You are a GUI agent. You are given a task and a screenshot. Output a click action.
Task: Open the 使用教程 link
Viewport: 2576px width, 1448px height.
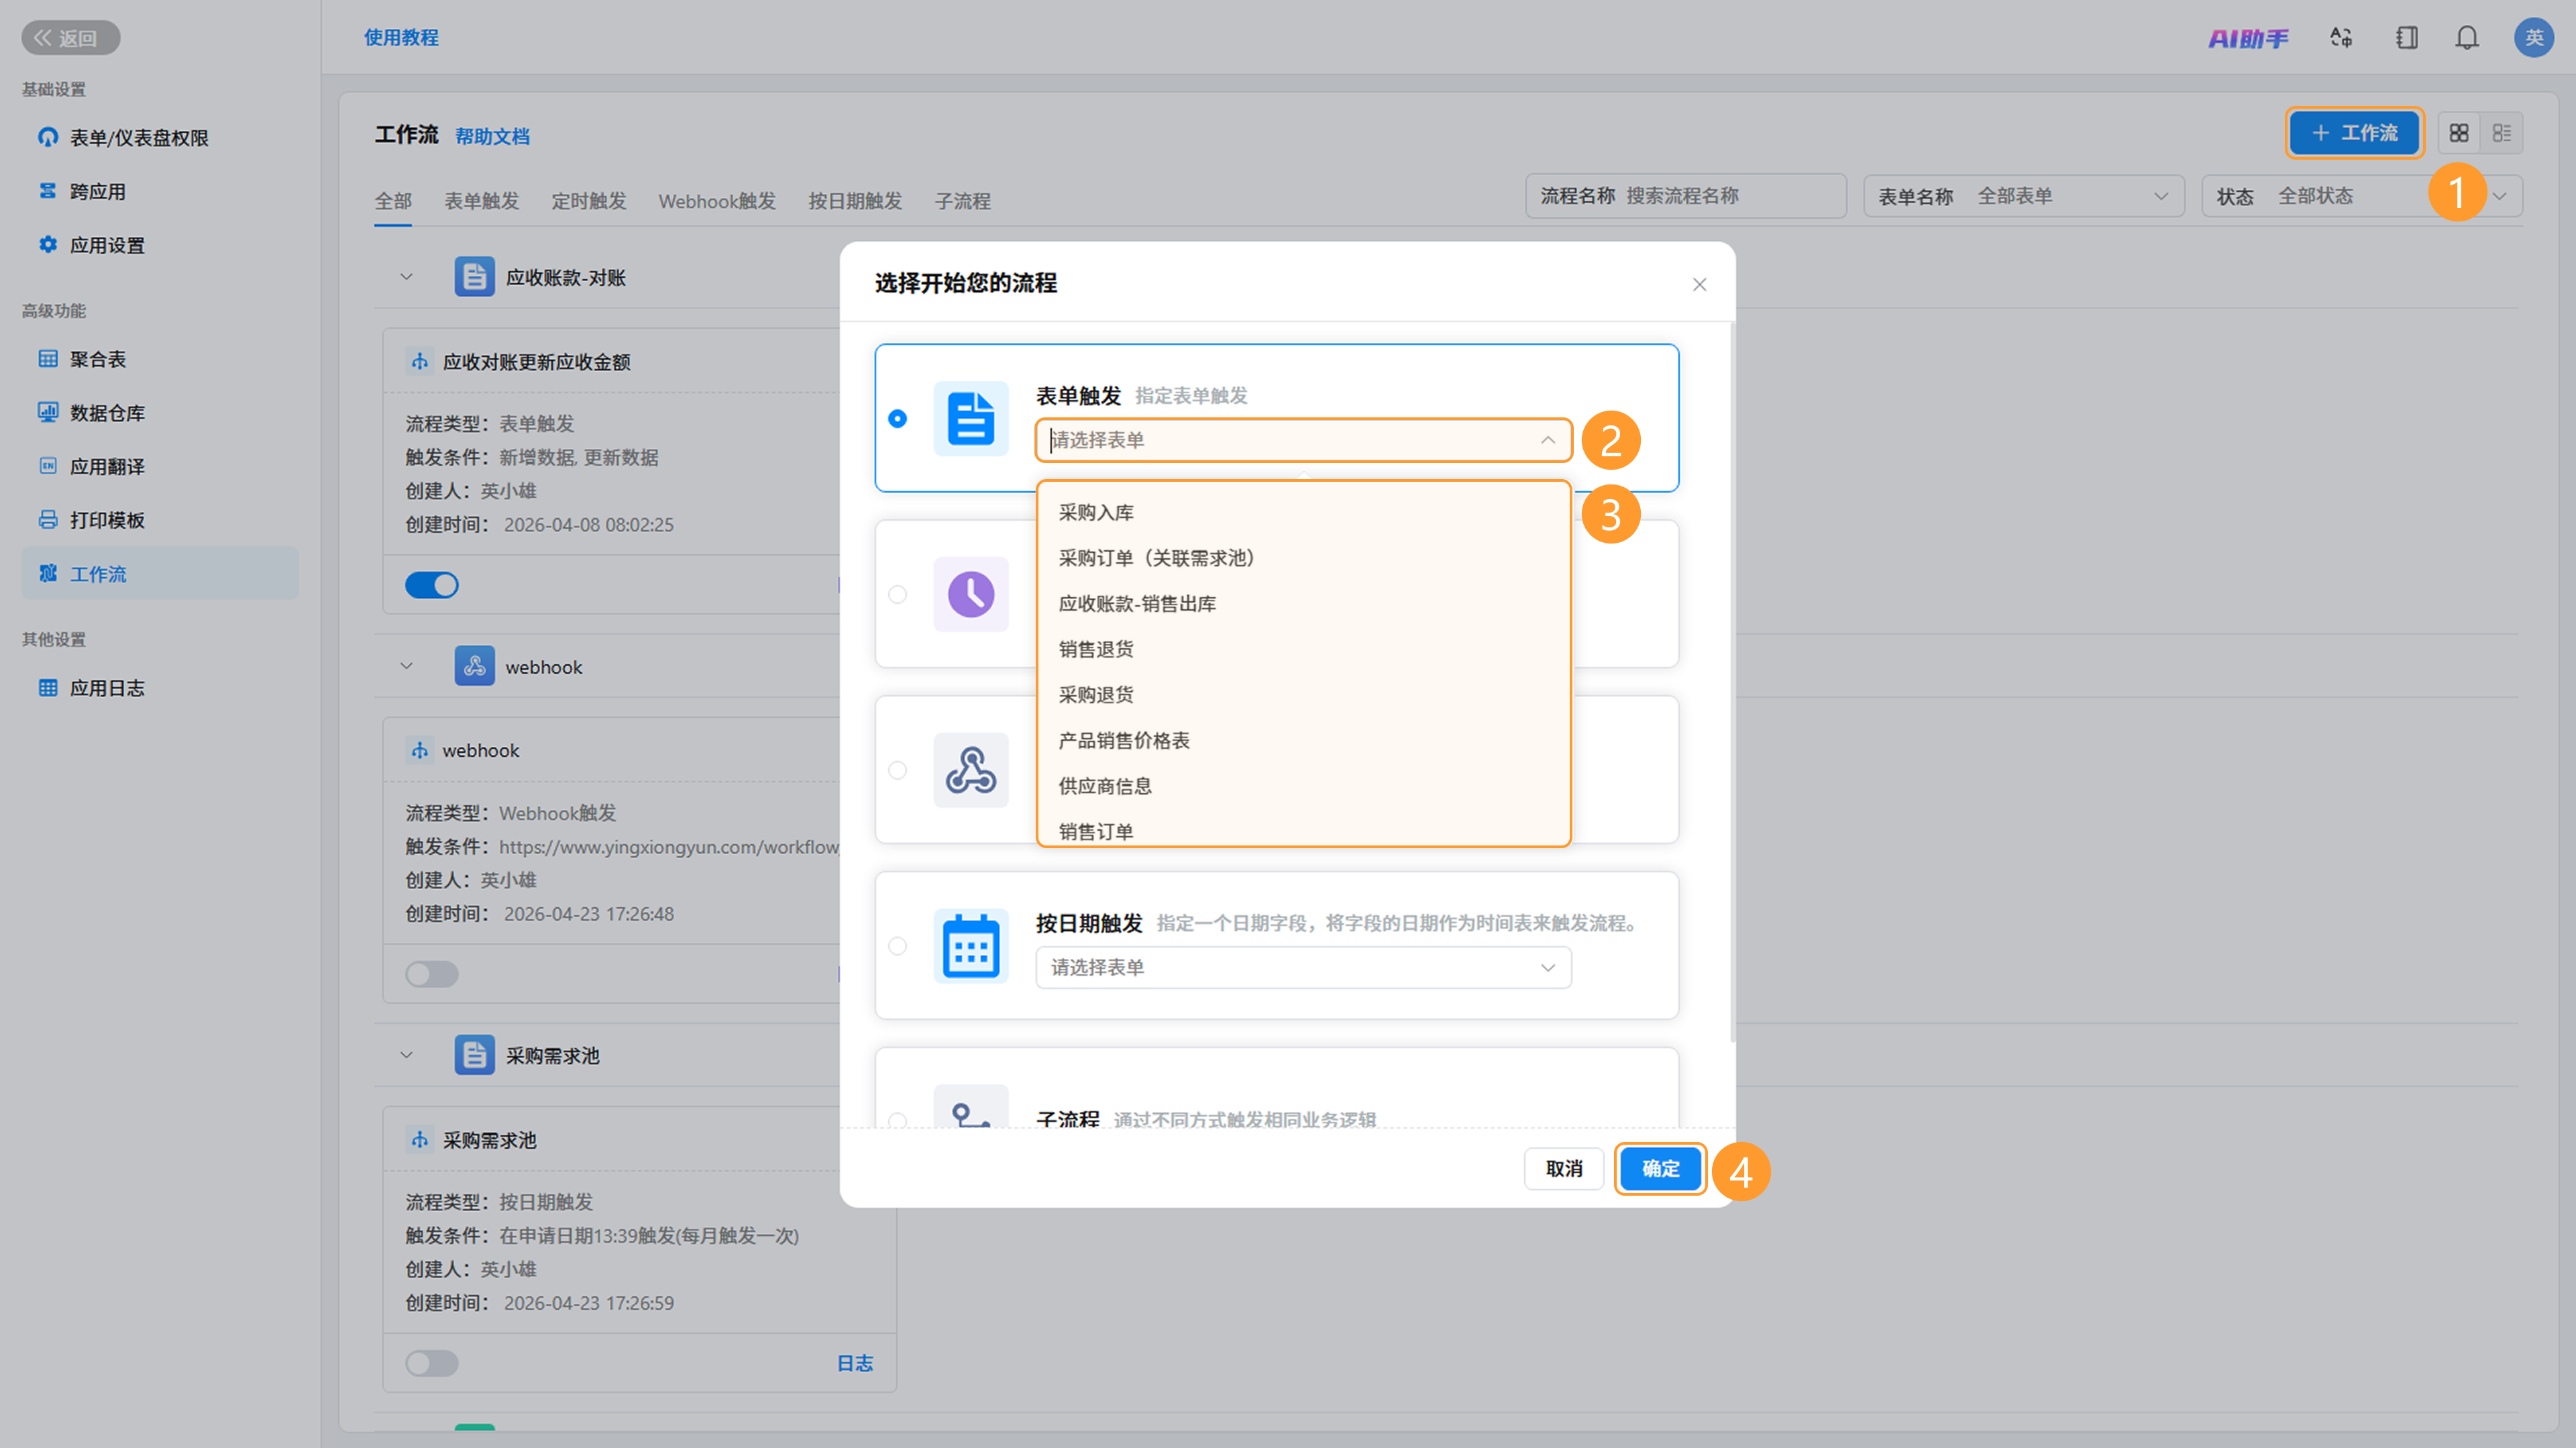pyautogui.click(x=401, y=38)
